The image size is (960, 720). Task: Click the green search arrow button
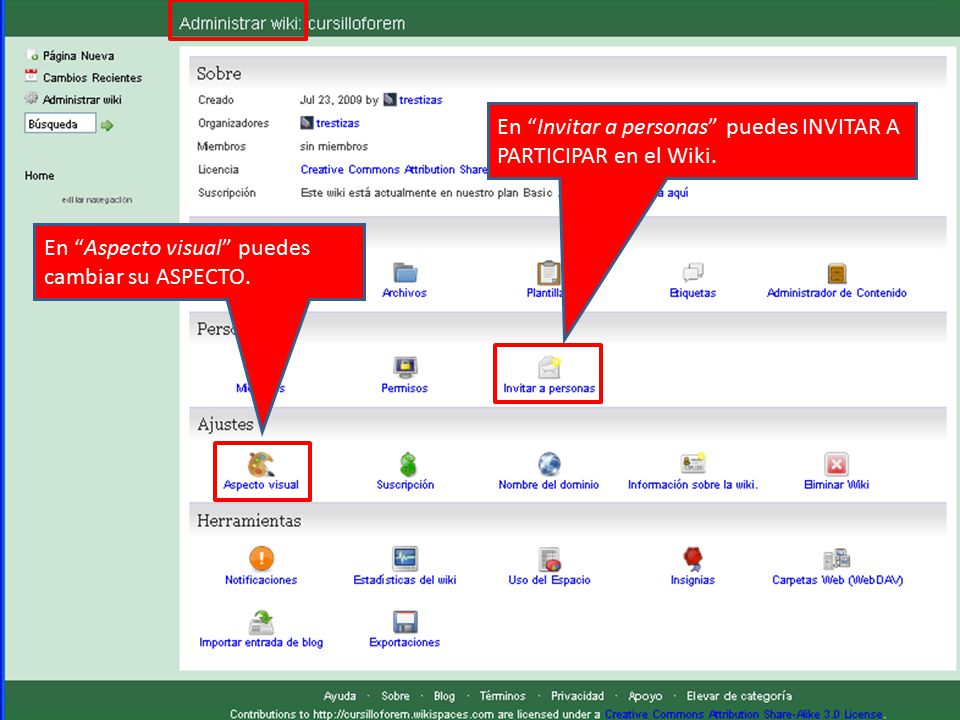(x=107, y=126)
